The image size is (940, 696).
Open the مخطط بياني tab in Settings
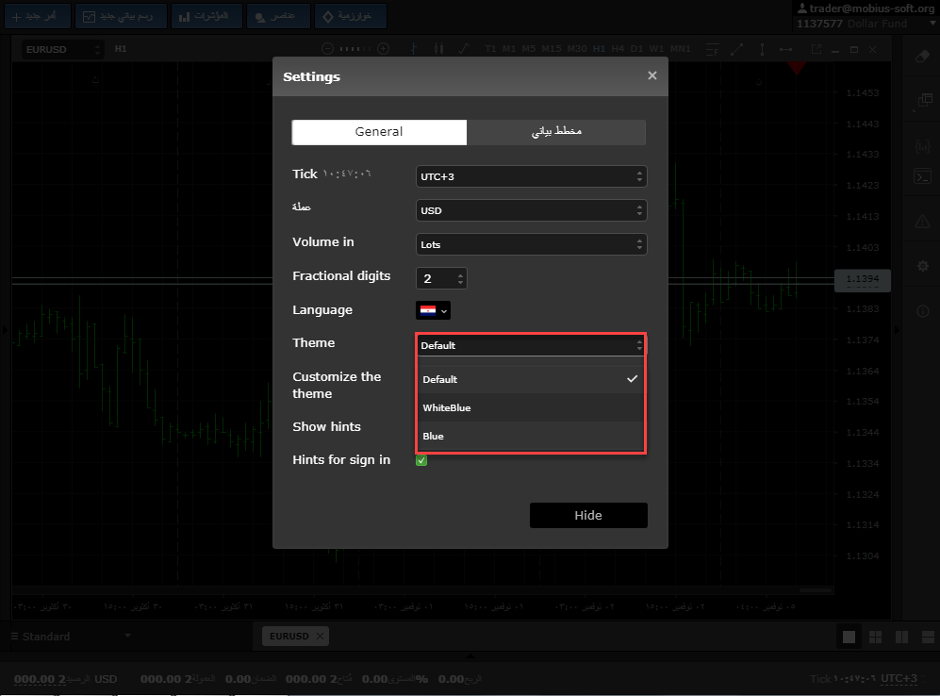(556, 132)
